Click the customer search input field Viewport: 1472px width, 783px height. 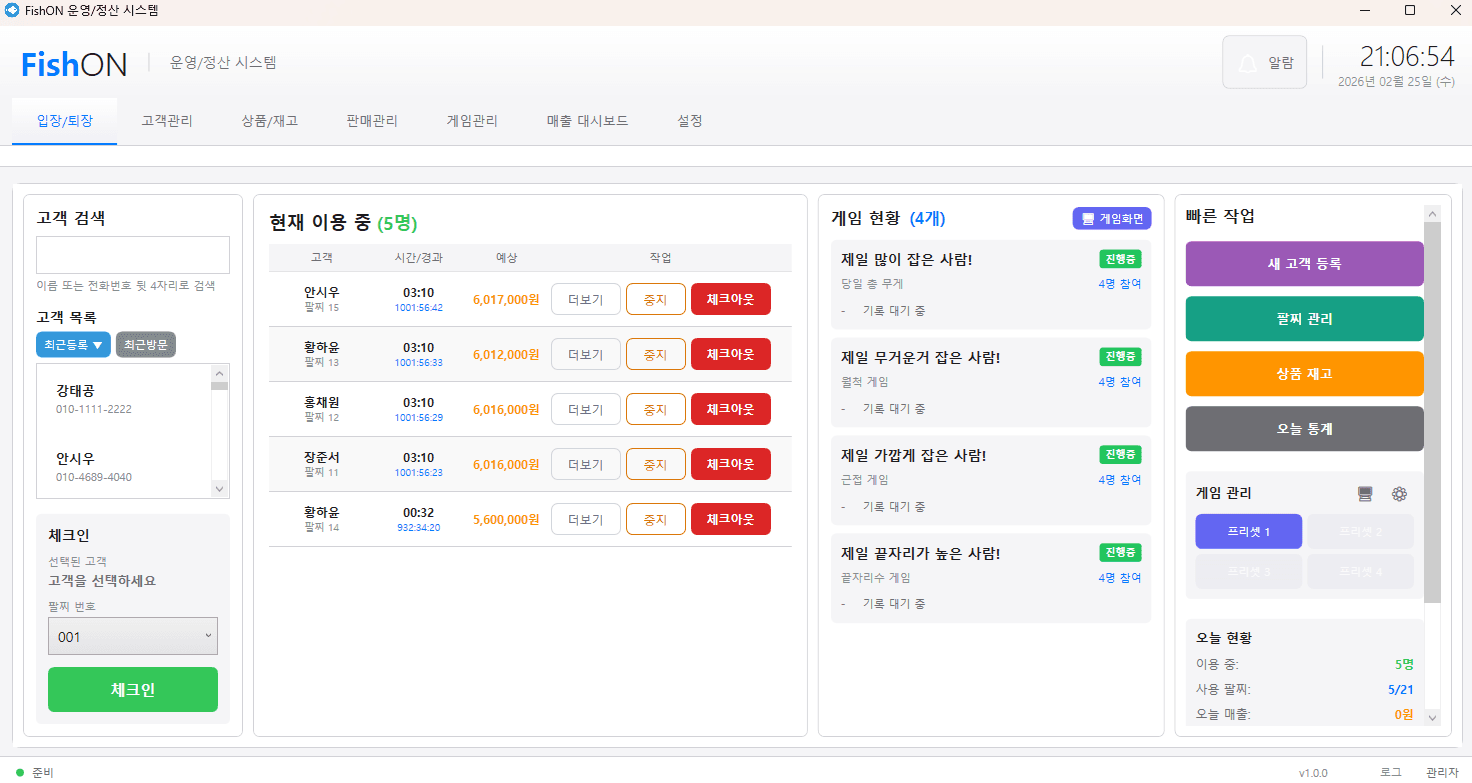point(132,254)
